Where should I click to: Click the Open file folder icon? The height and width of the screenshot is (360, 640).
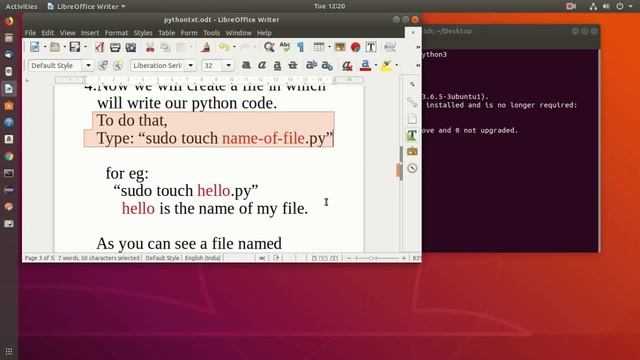pos(55,47)
